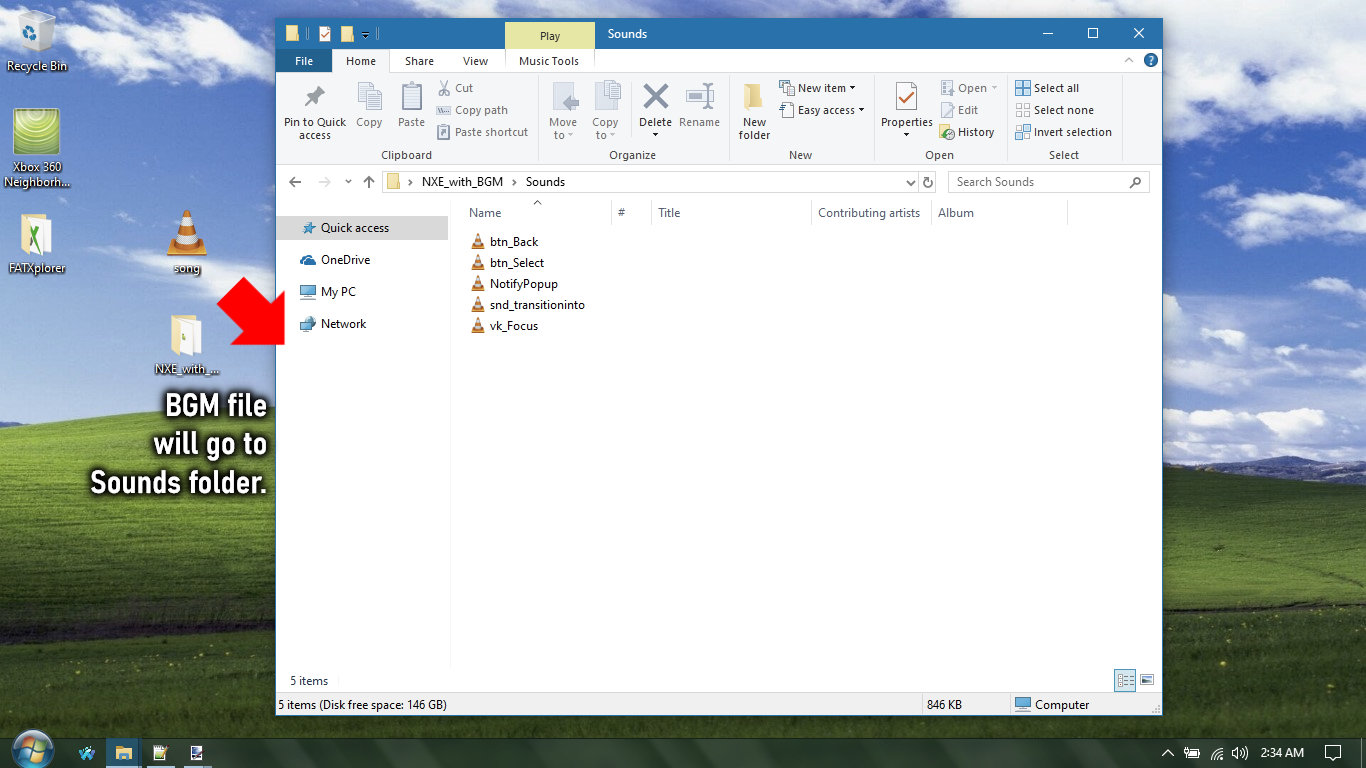Select the FATXplorer desktop icon
This screenshot has height=768, width=1366.
[x=37, y=243]
